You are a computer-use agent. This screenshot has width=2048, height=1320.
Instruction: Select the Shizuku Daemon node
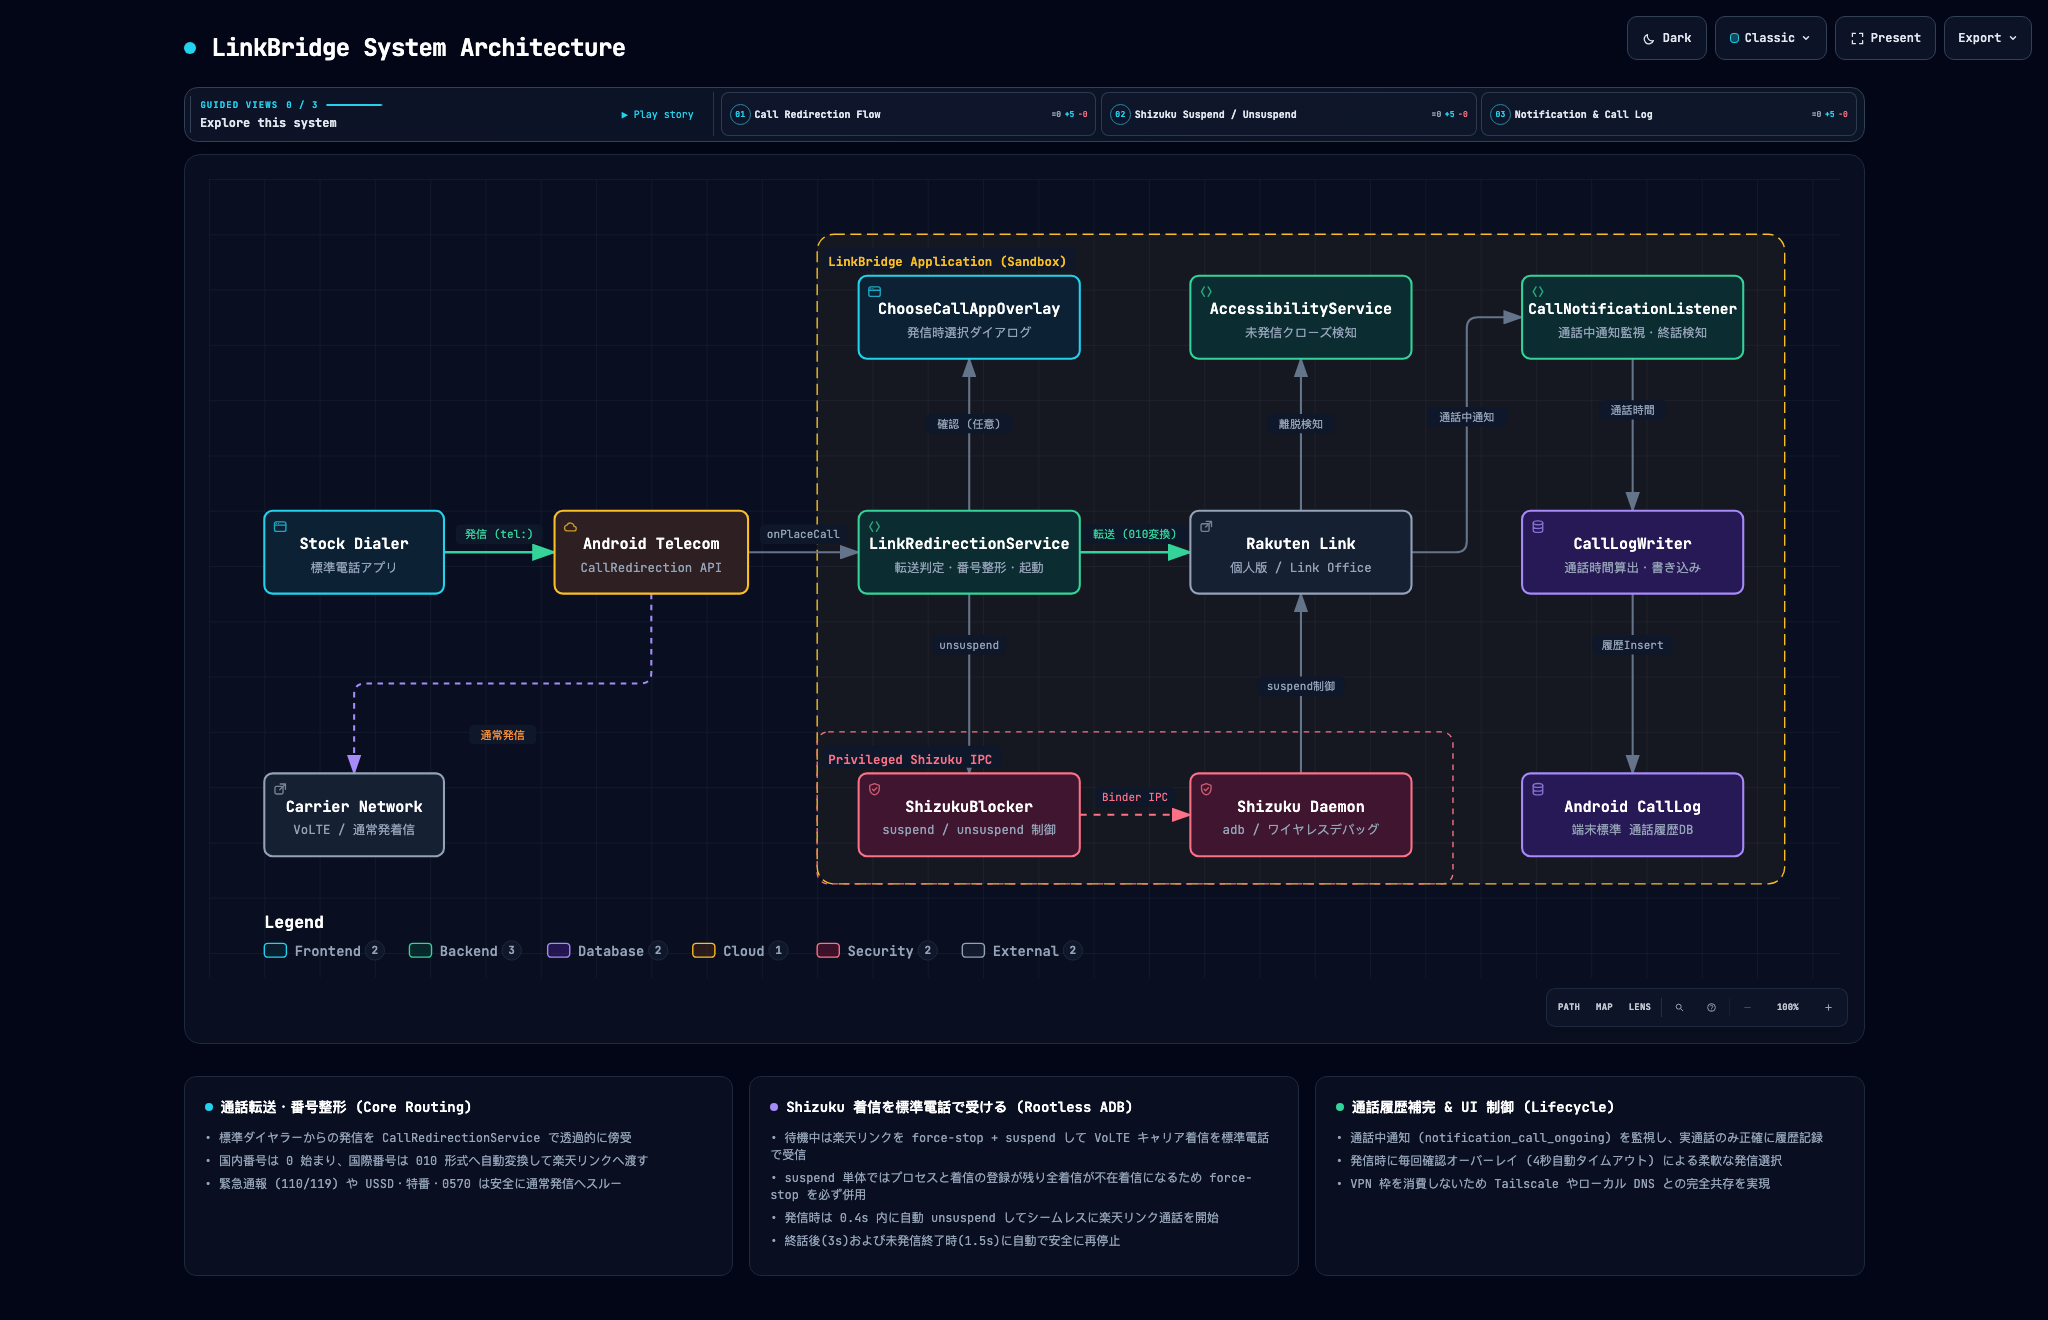coord(1301,815)
